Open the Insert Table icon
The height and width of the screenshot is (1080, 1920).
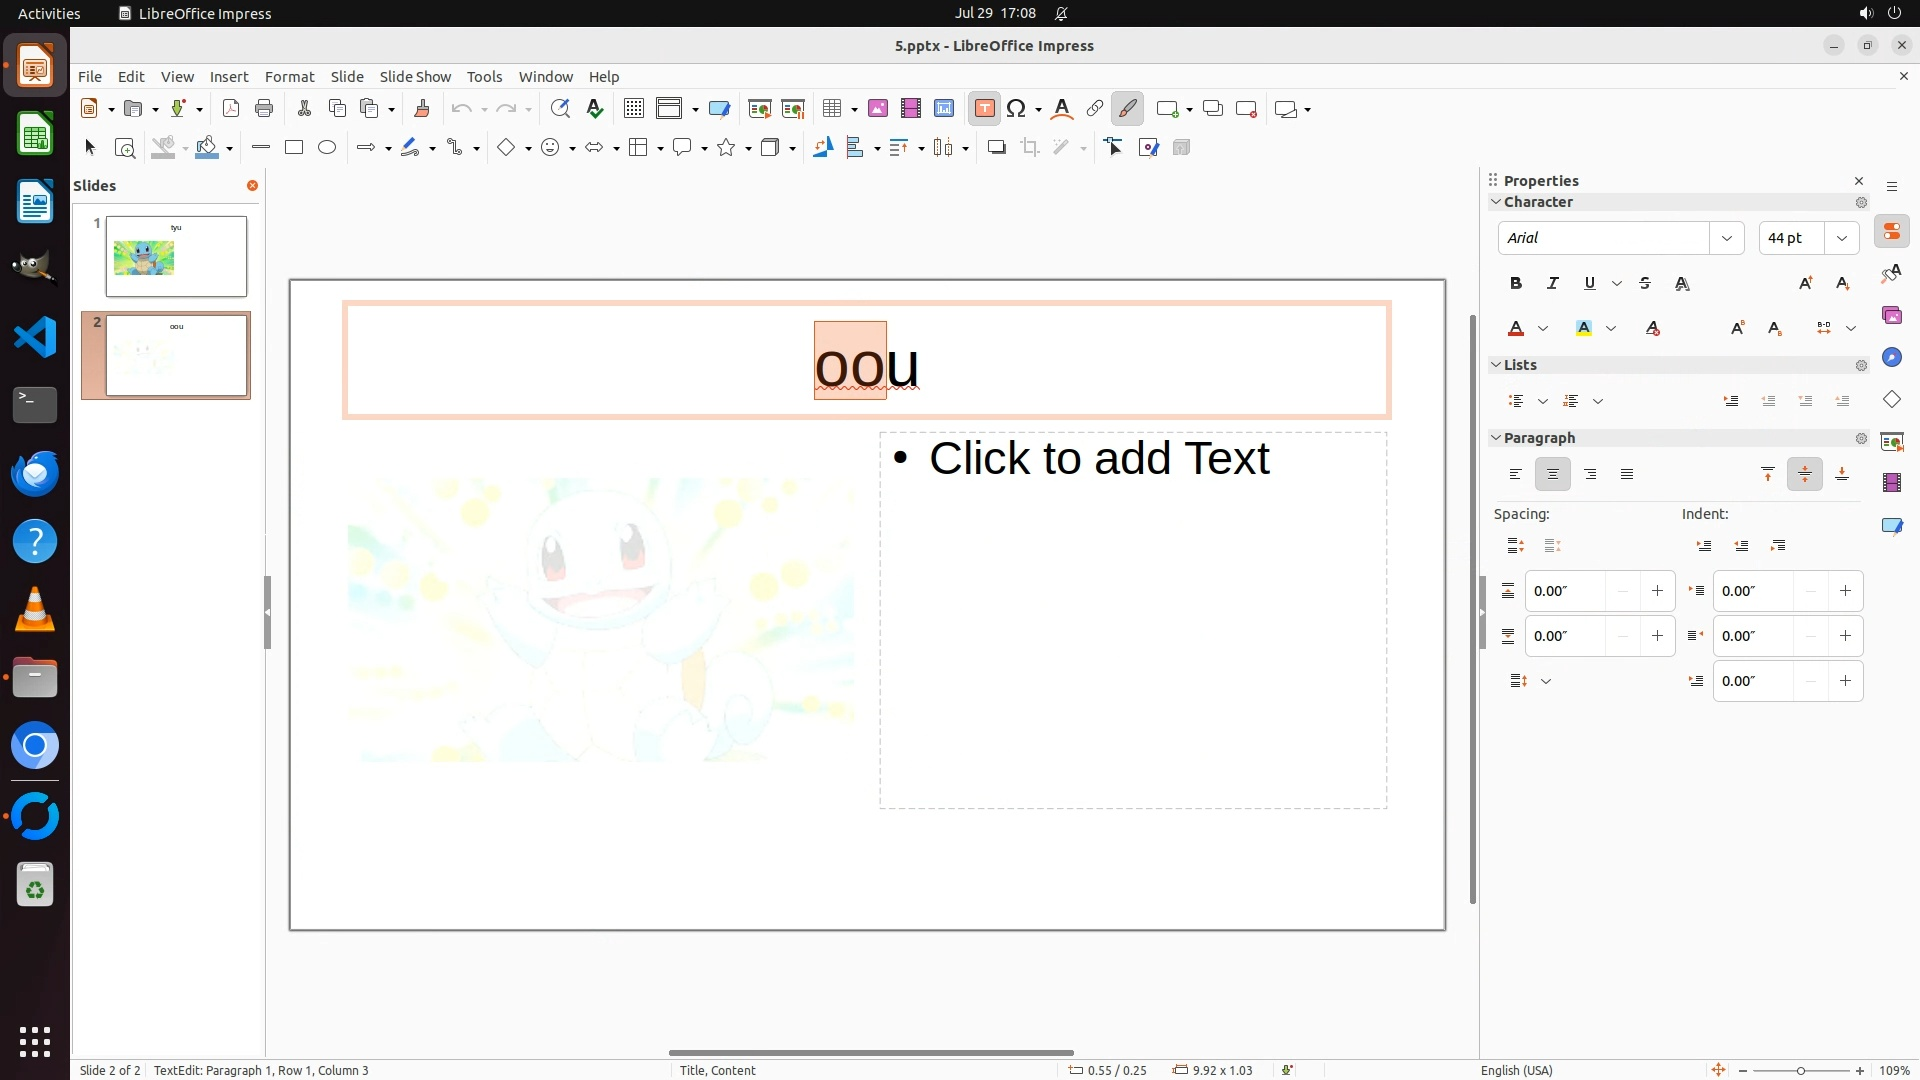832,109
